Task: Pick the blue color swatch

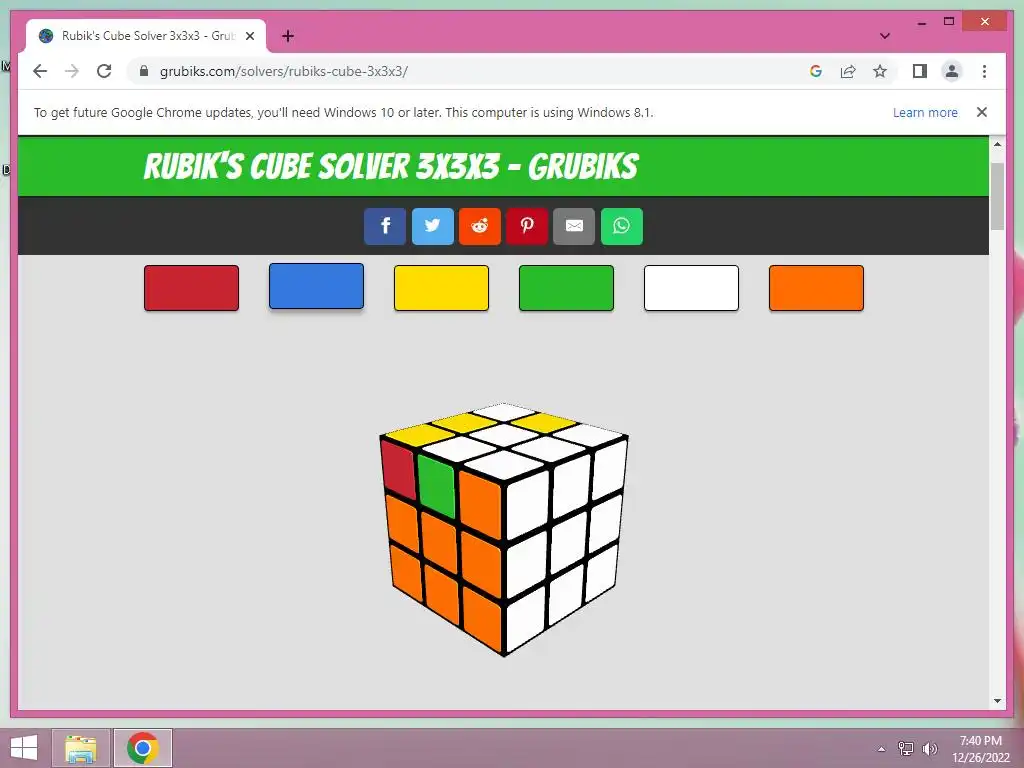Action: tap(316, 286)
